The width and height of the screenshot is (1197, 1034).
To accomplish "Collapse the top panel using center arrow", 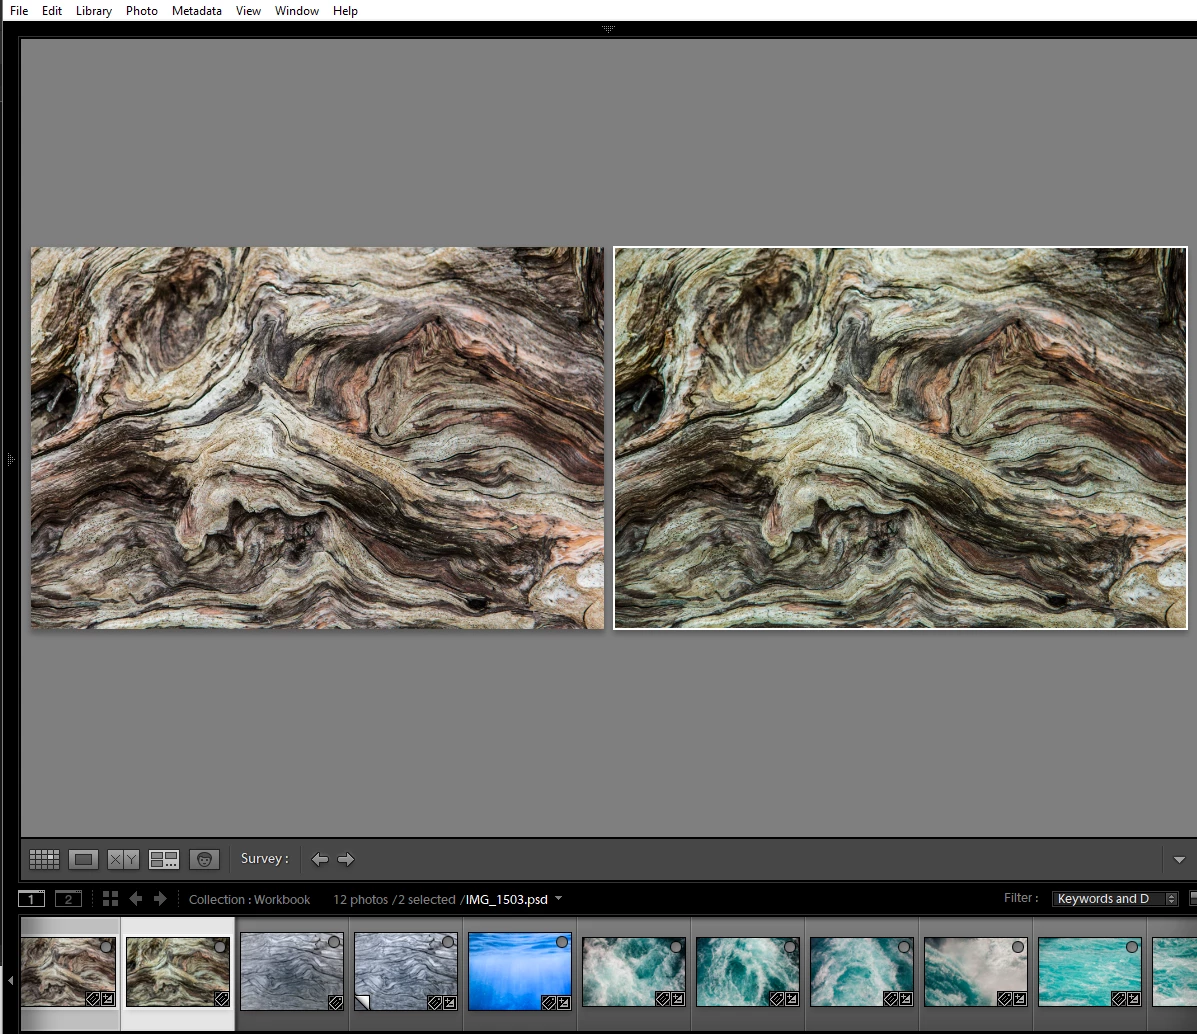I will tap(608, 29).
